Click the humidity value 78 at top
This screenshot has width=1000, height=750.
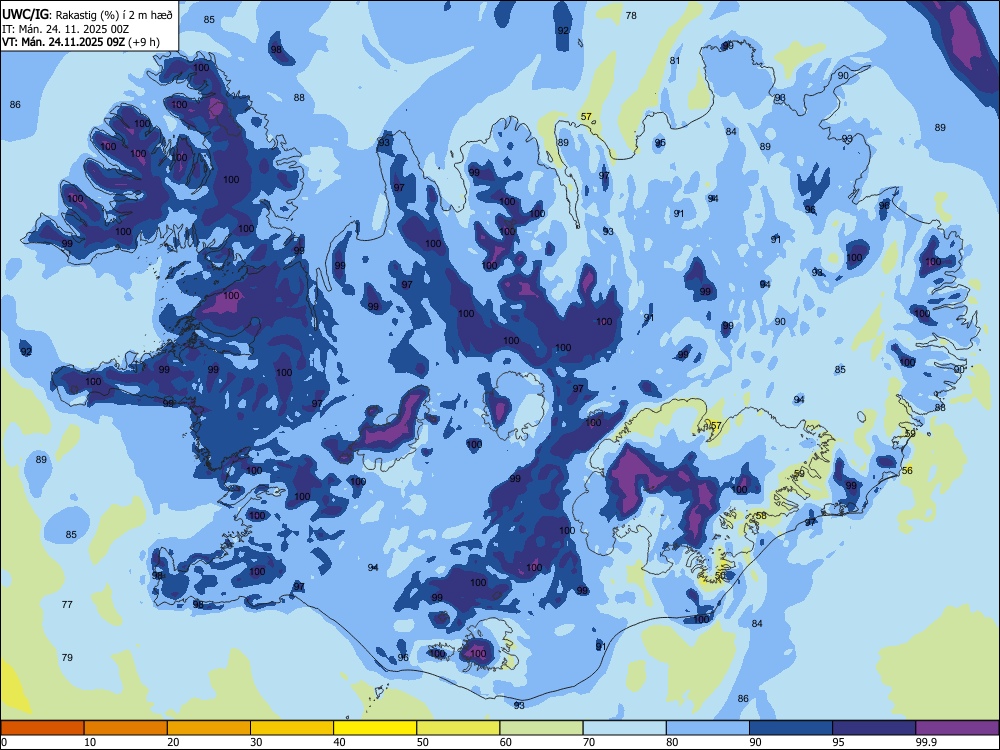tap(631, 15)
